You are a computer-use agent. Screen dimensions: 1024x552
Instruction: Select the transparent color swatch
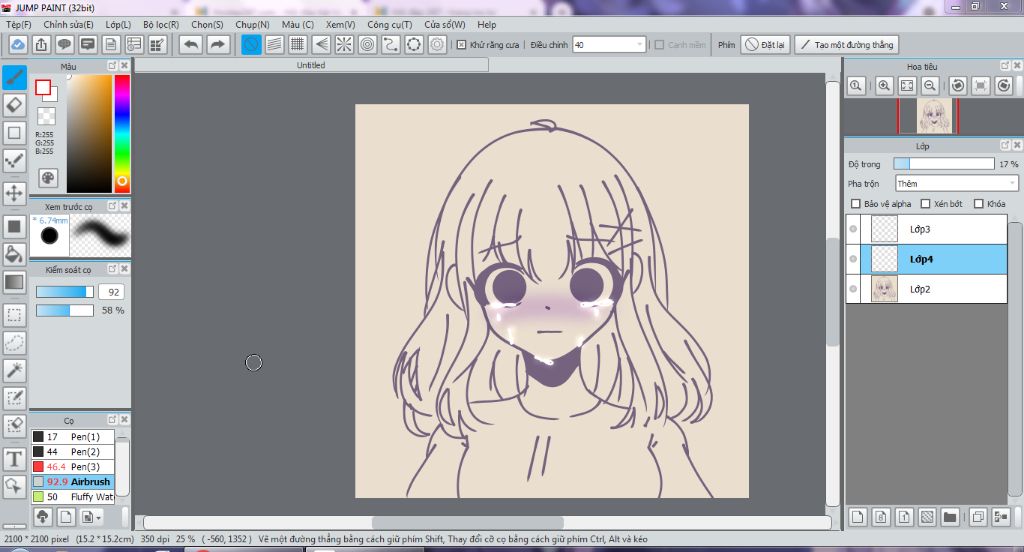(46, 116)
